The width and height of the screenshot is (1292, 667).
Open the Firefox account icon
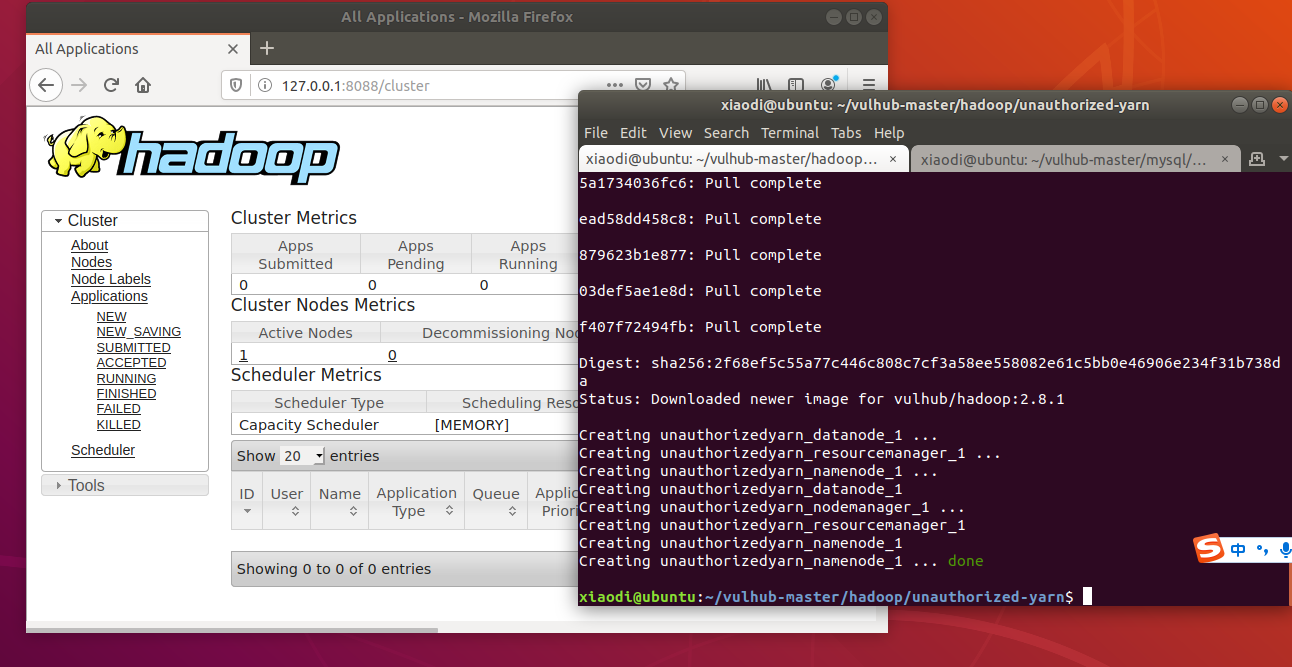(828, 85)
